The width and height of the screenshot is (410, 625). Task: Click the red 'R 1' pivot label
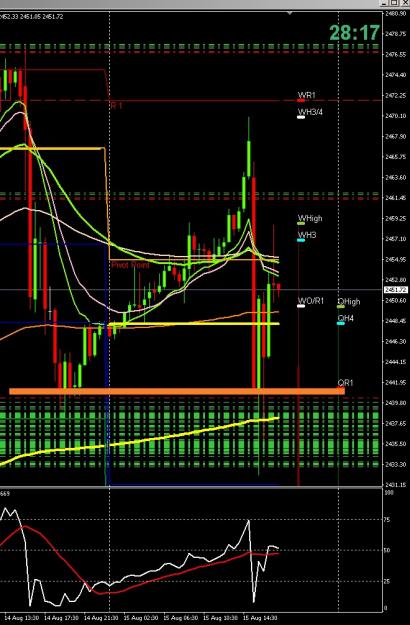pos(116,106)
